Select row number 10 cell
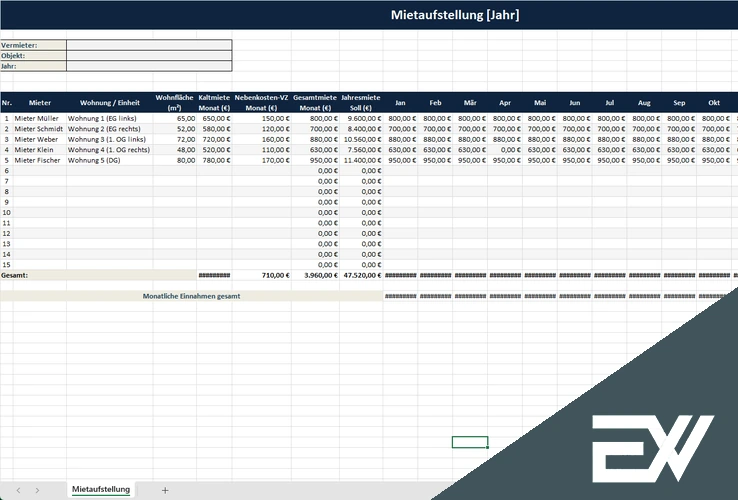 point(7,212)
